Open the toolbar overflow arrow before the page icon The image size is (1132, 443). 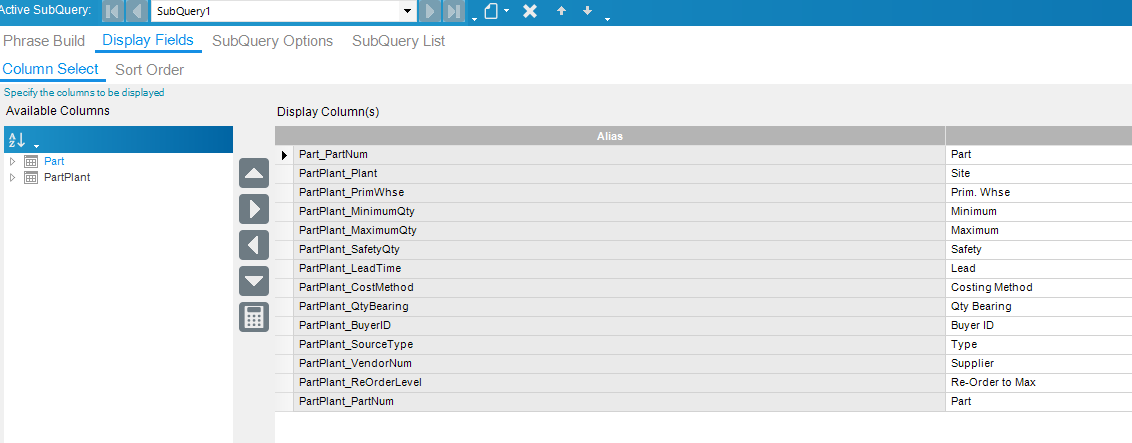pyautogui.click(x=474, y=18)
